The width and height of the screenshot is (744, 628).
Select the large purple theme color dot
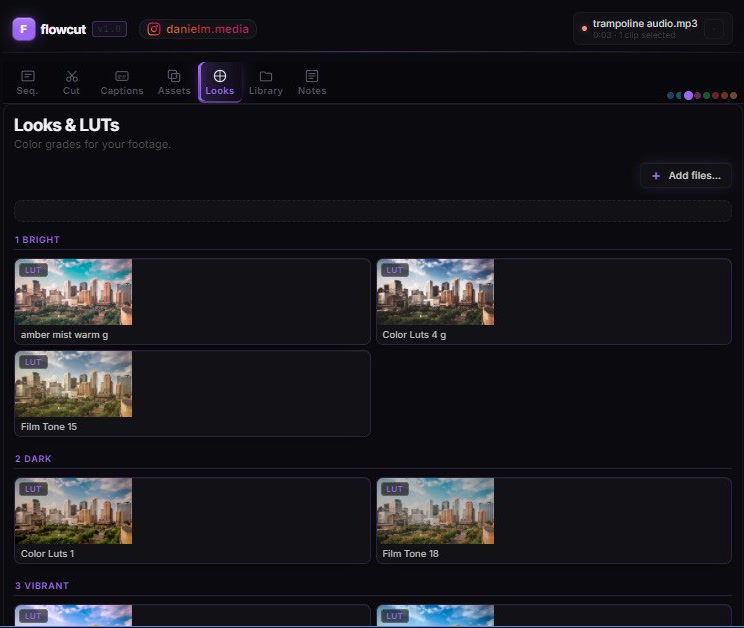tap(688, 95)
